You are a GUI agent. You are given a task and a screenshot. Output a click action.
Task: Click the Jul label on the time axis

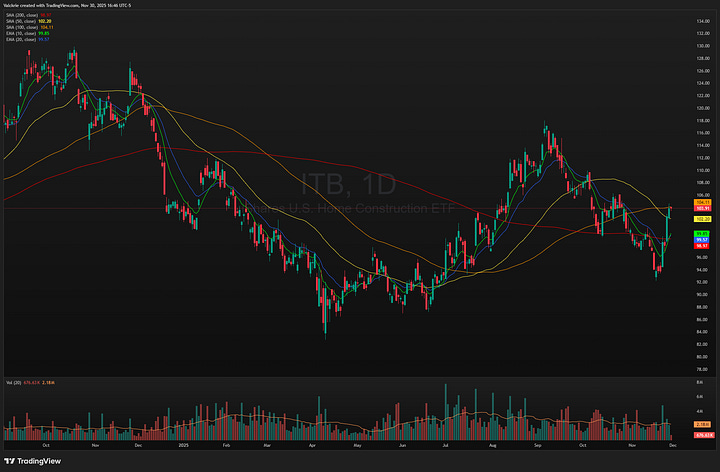[445, 445]
